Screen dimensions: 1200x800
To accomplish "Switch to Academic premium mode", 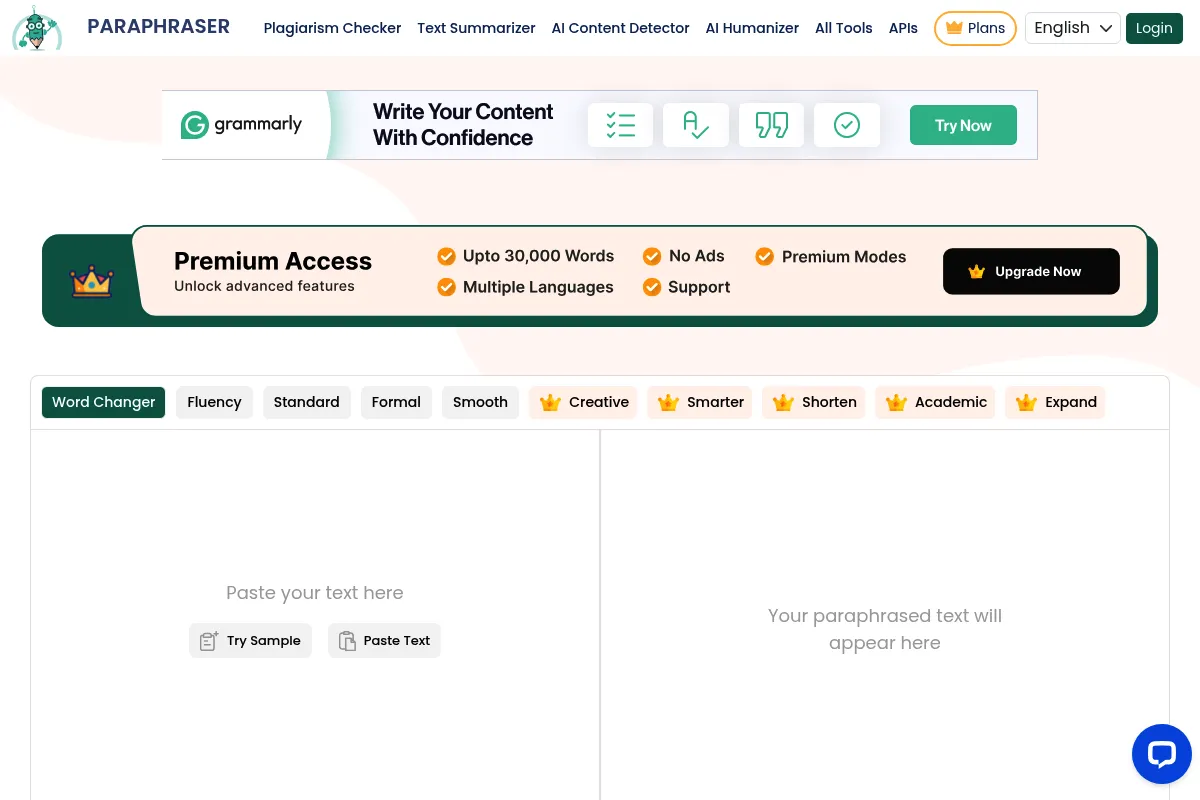I will click(935, 402).
